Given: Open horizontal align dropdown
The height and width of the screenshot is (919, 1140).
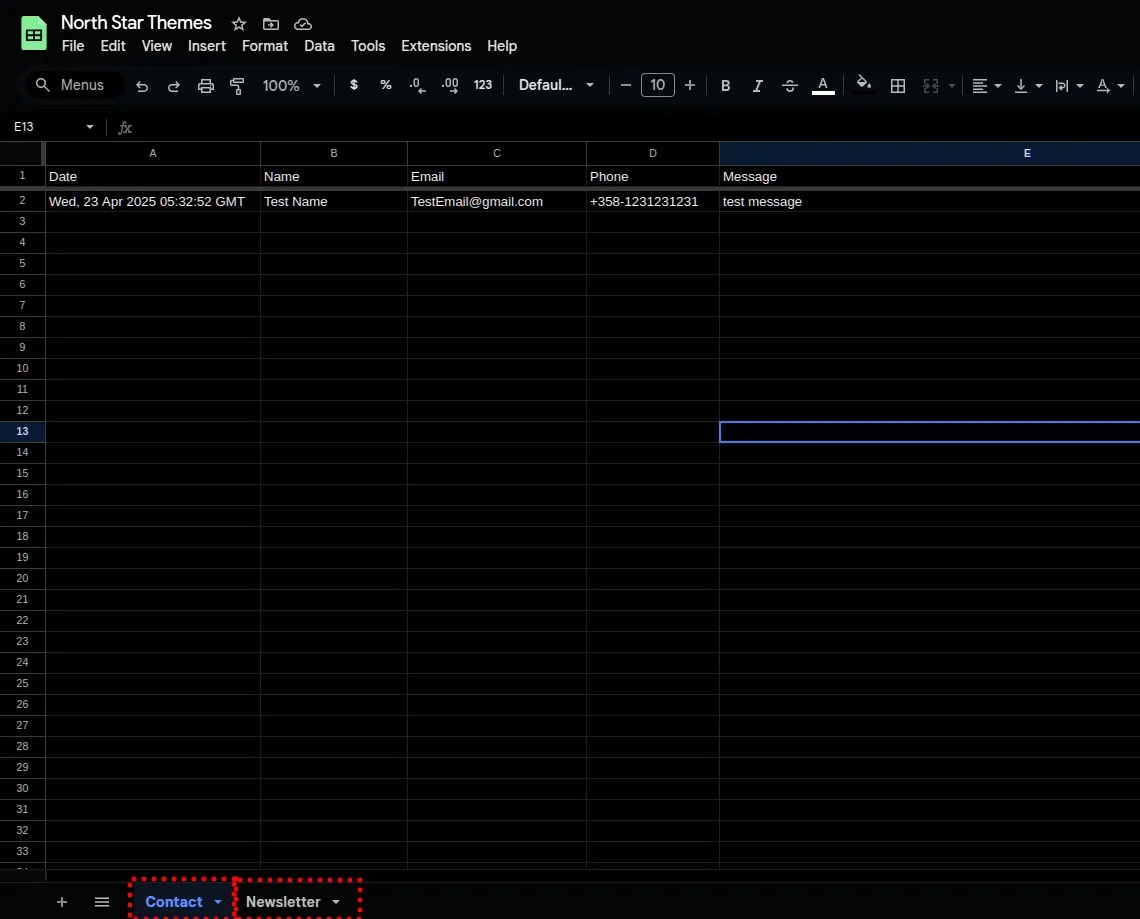Looking at the screenshot, I should pyautogui.click(x=987, y=86).
